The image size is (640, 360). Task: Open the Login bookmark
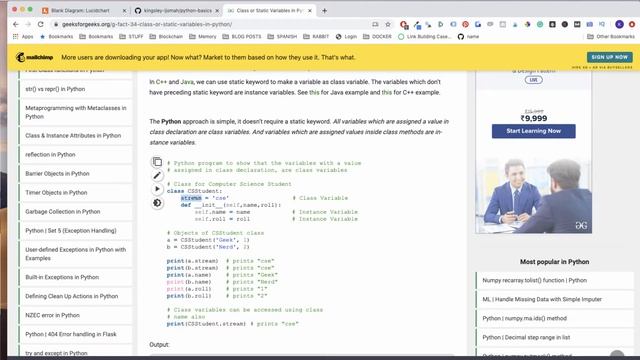346,37
